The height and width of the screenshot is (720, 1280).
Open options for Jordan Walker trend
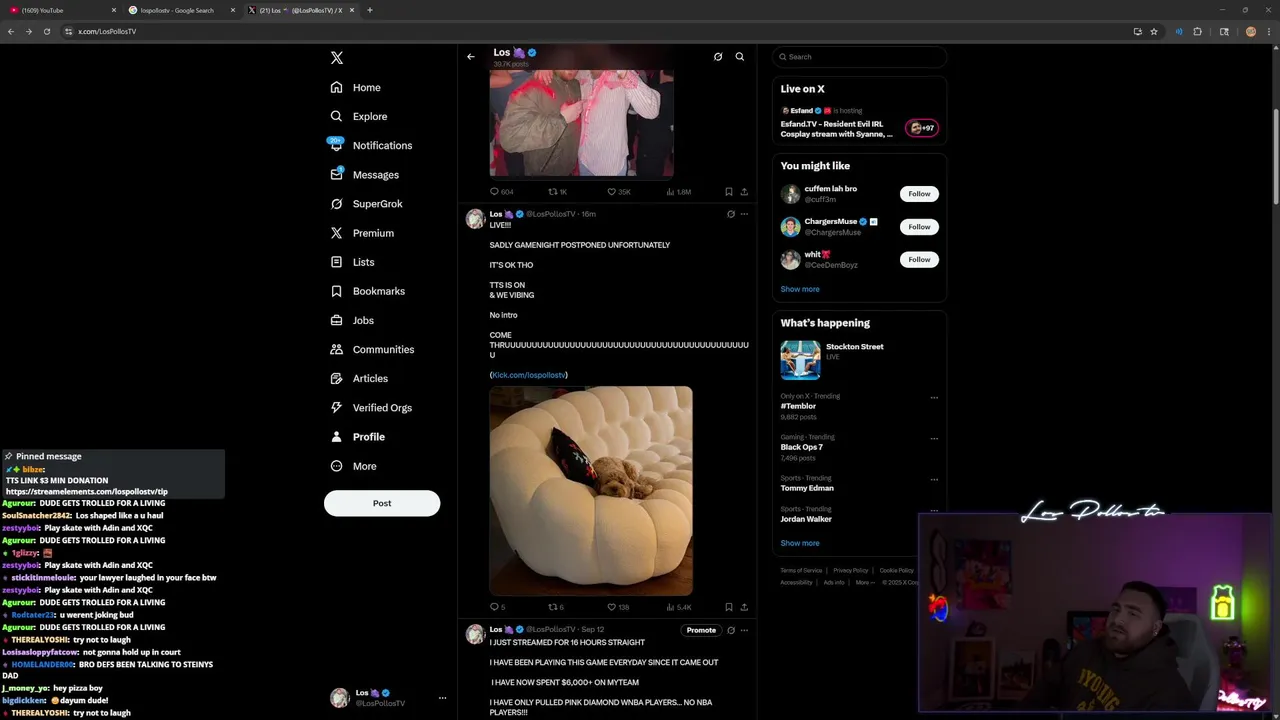tap(934, 511)
